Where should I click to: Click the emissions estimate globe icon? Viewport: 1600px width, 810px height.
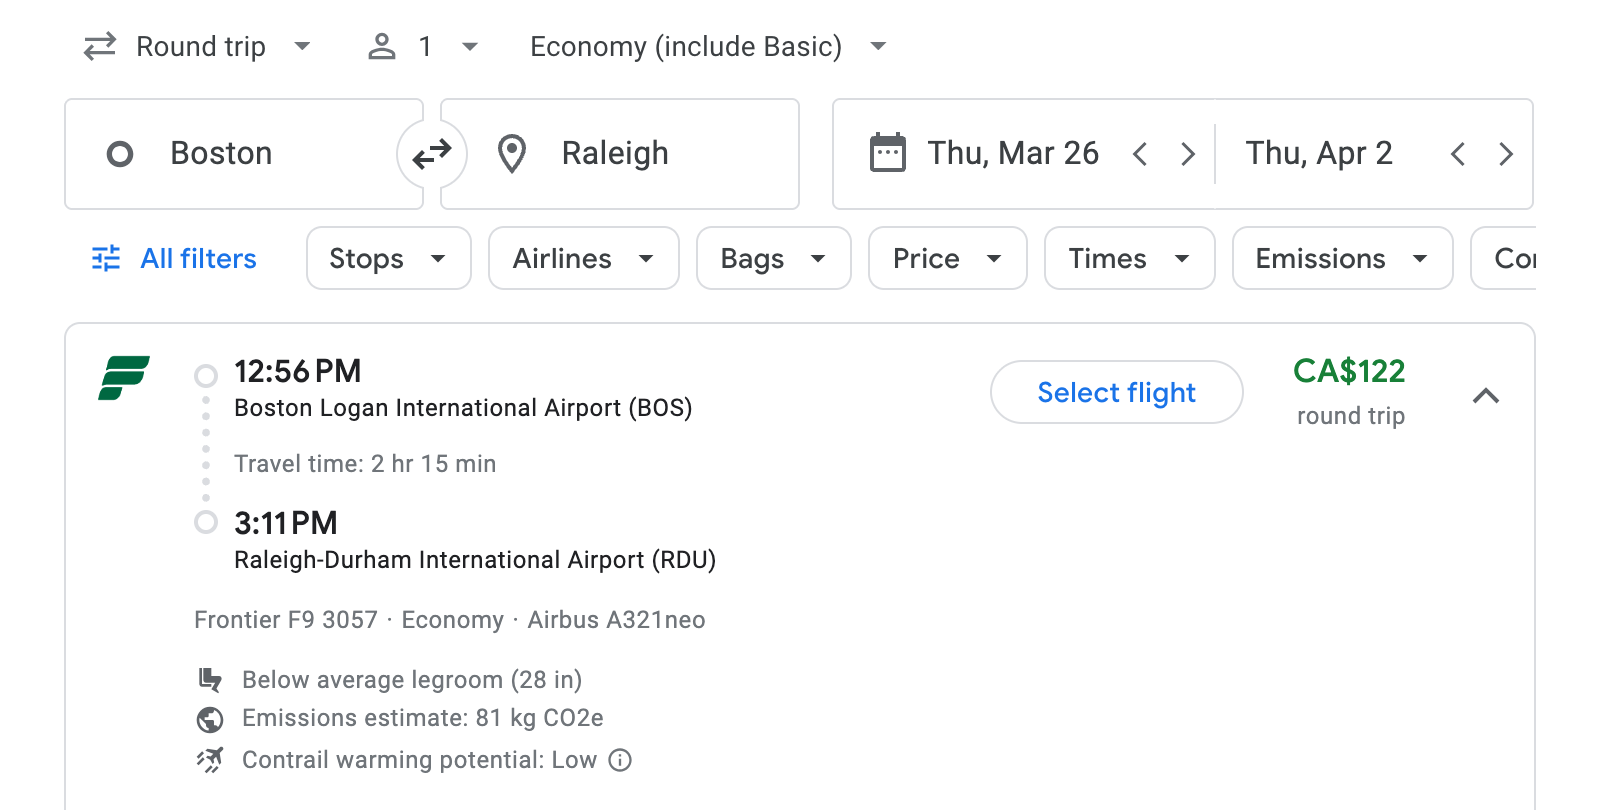pyautogui.click(x=210, y=718)
